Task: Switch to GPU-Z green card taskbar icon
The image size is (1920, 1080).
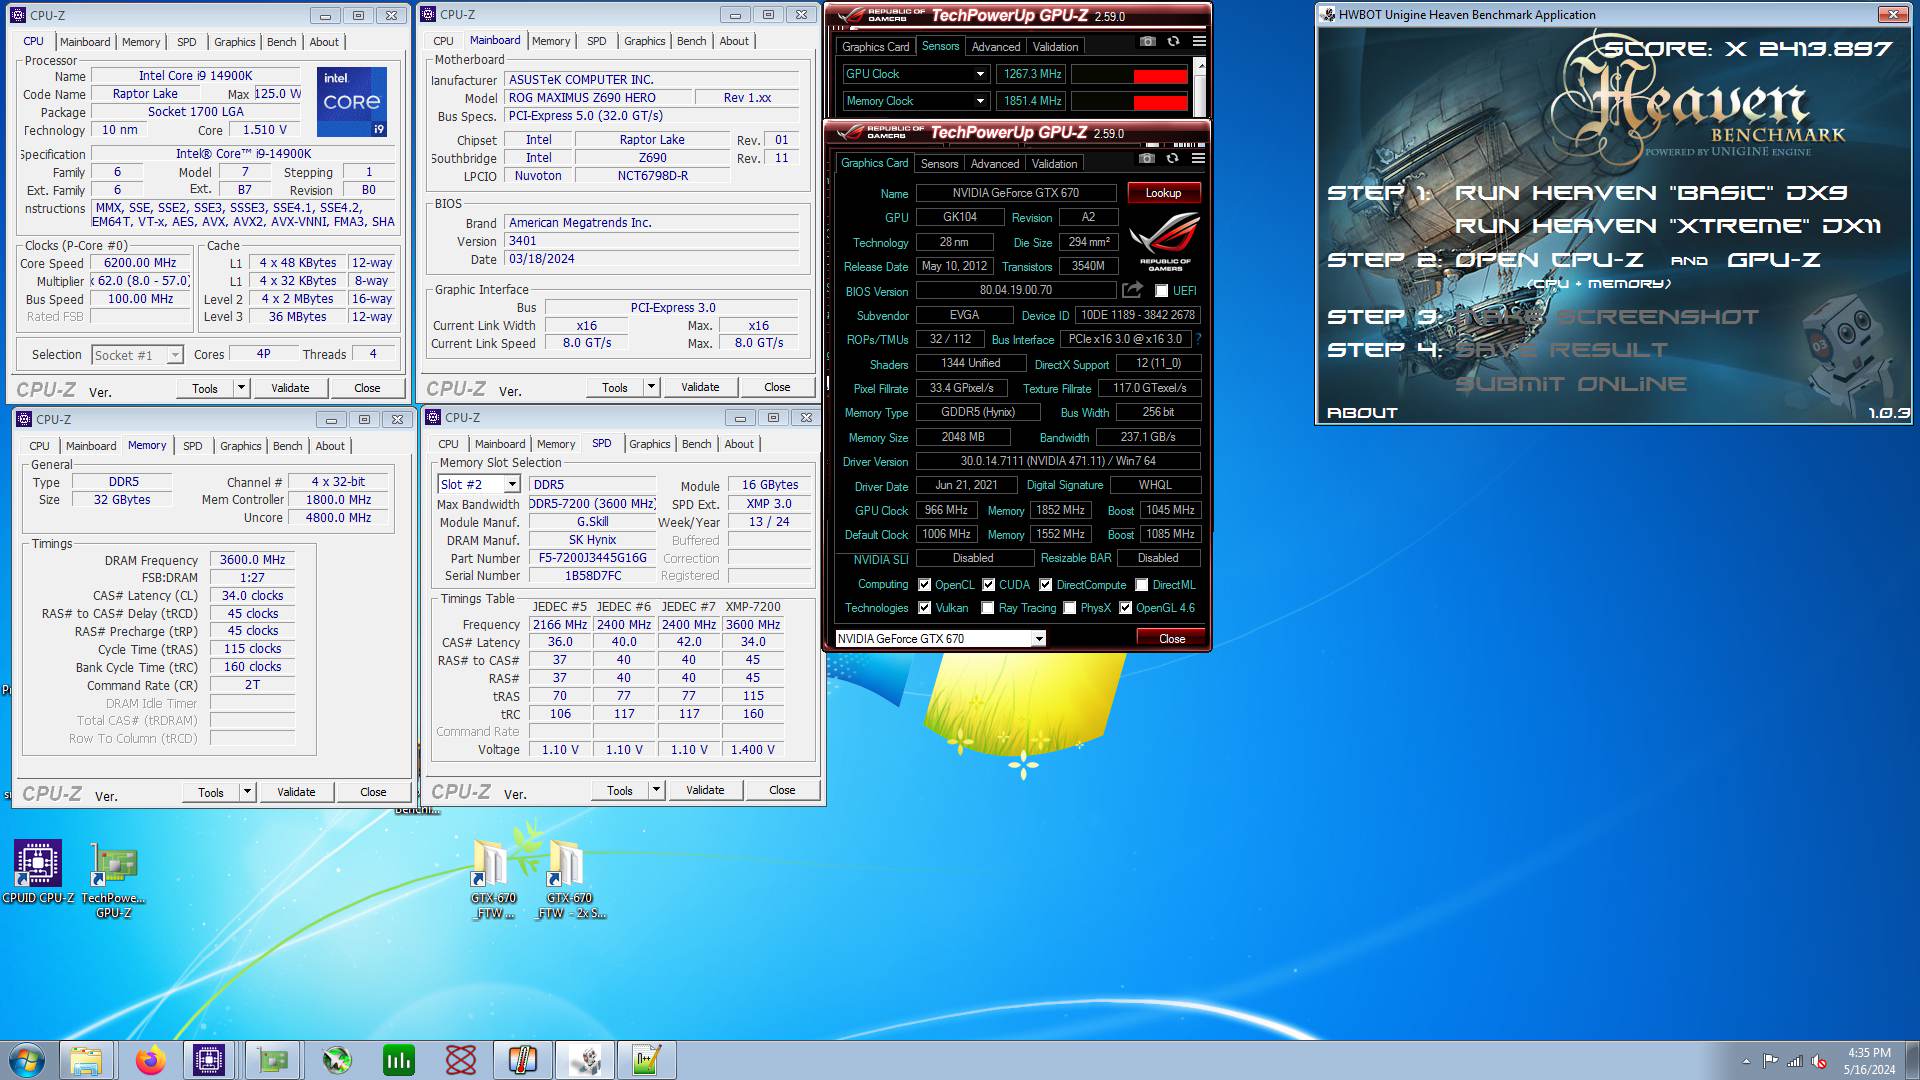Action: 273,1060
